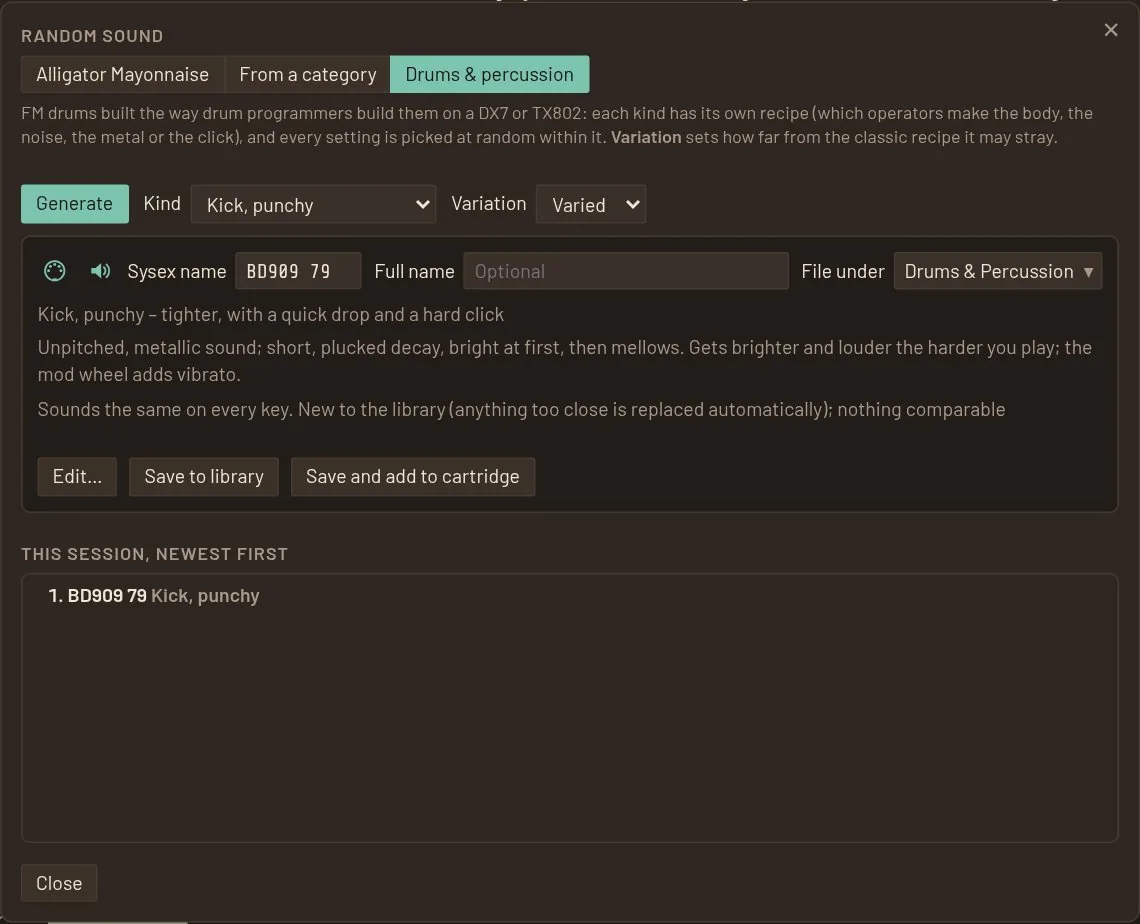Click the "THIS SESSION, NEWEST FIRST" heading
1140x924 pixels.
[155, 554]
